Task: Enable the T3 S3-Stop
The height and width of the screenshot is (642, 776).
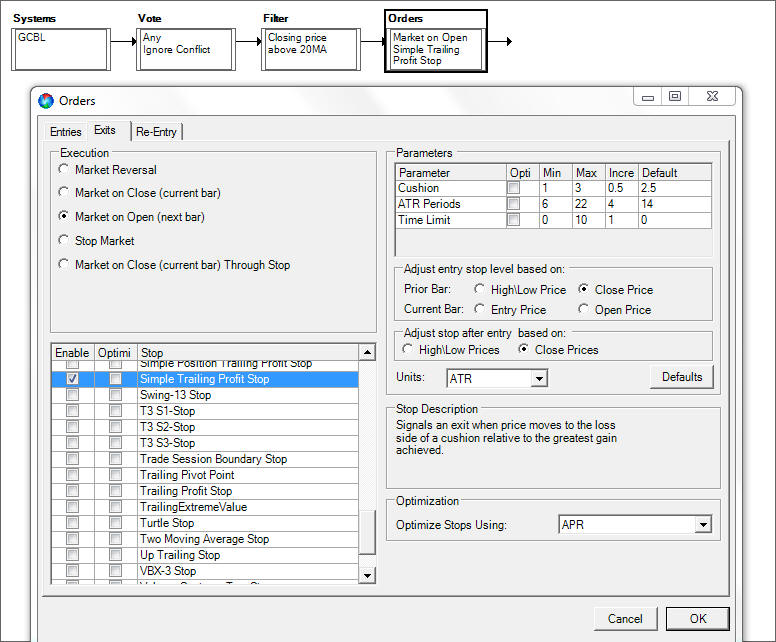Action: click(72, 443)
